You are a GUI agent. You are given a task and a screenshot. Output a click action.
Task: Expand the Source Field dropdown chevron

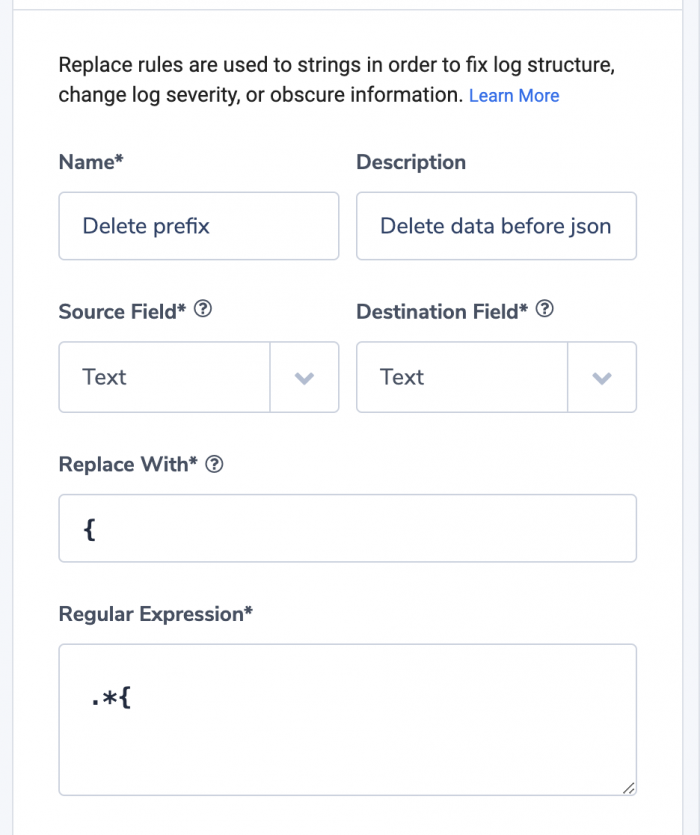(304, 378)
